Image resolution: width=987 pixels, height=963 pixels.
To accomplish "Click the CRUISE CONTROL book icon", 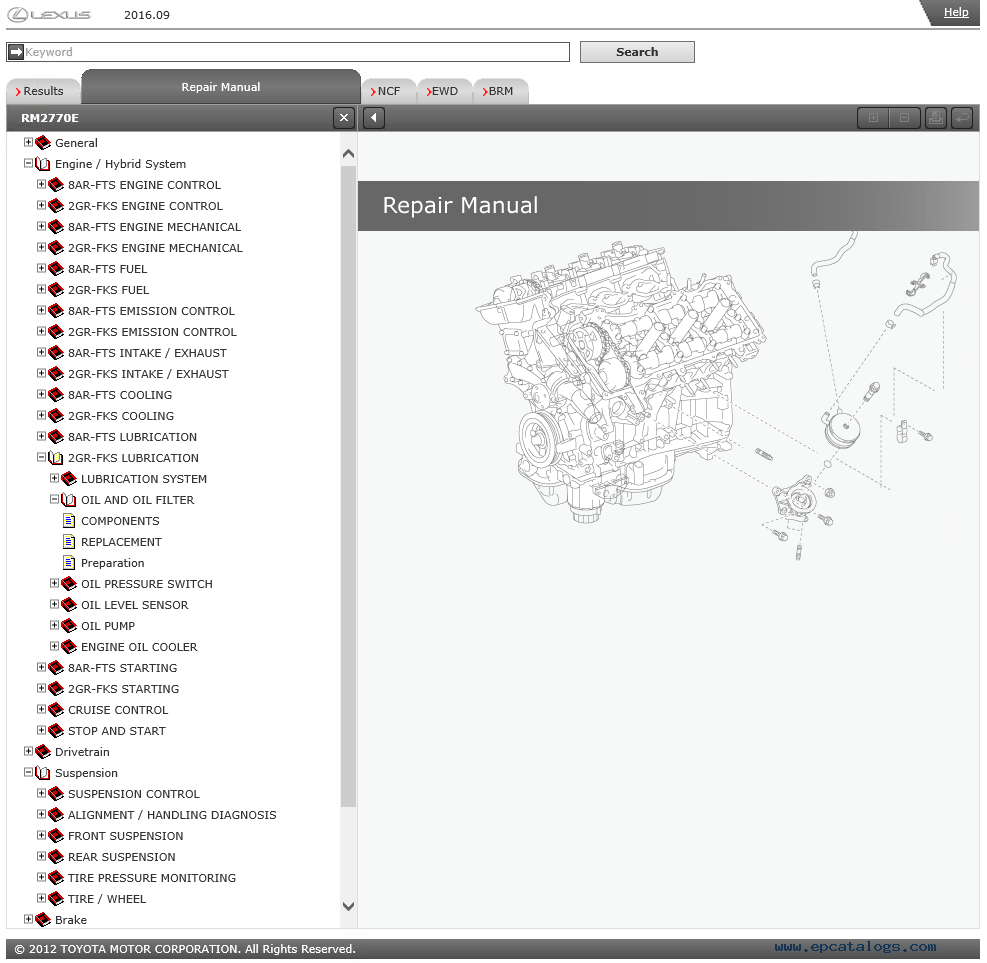I will 56,709.
